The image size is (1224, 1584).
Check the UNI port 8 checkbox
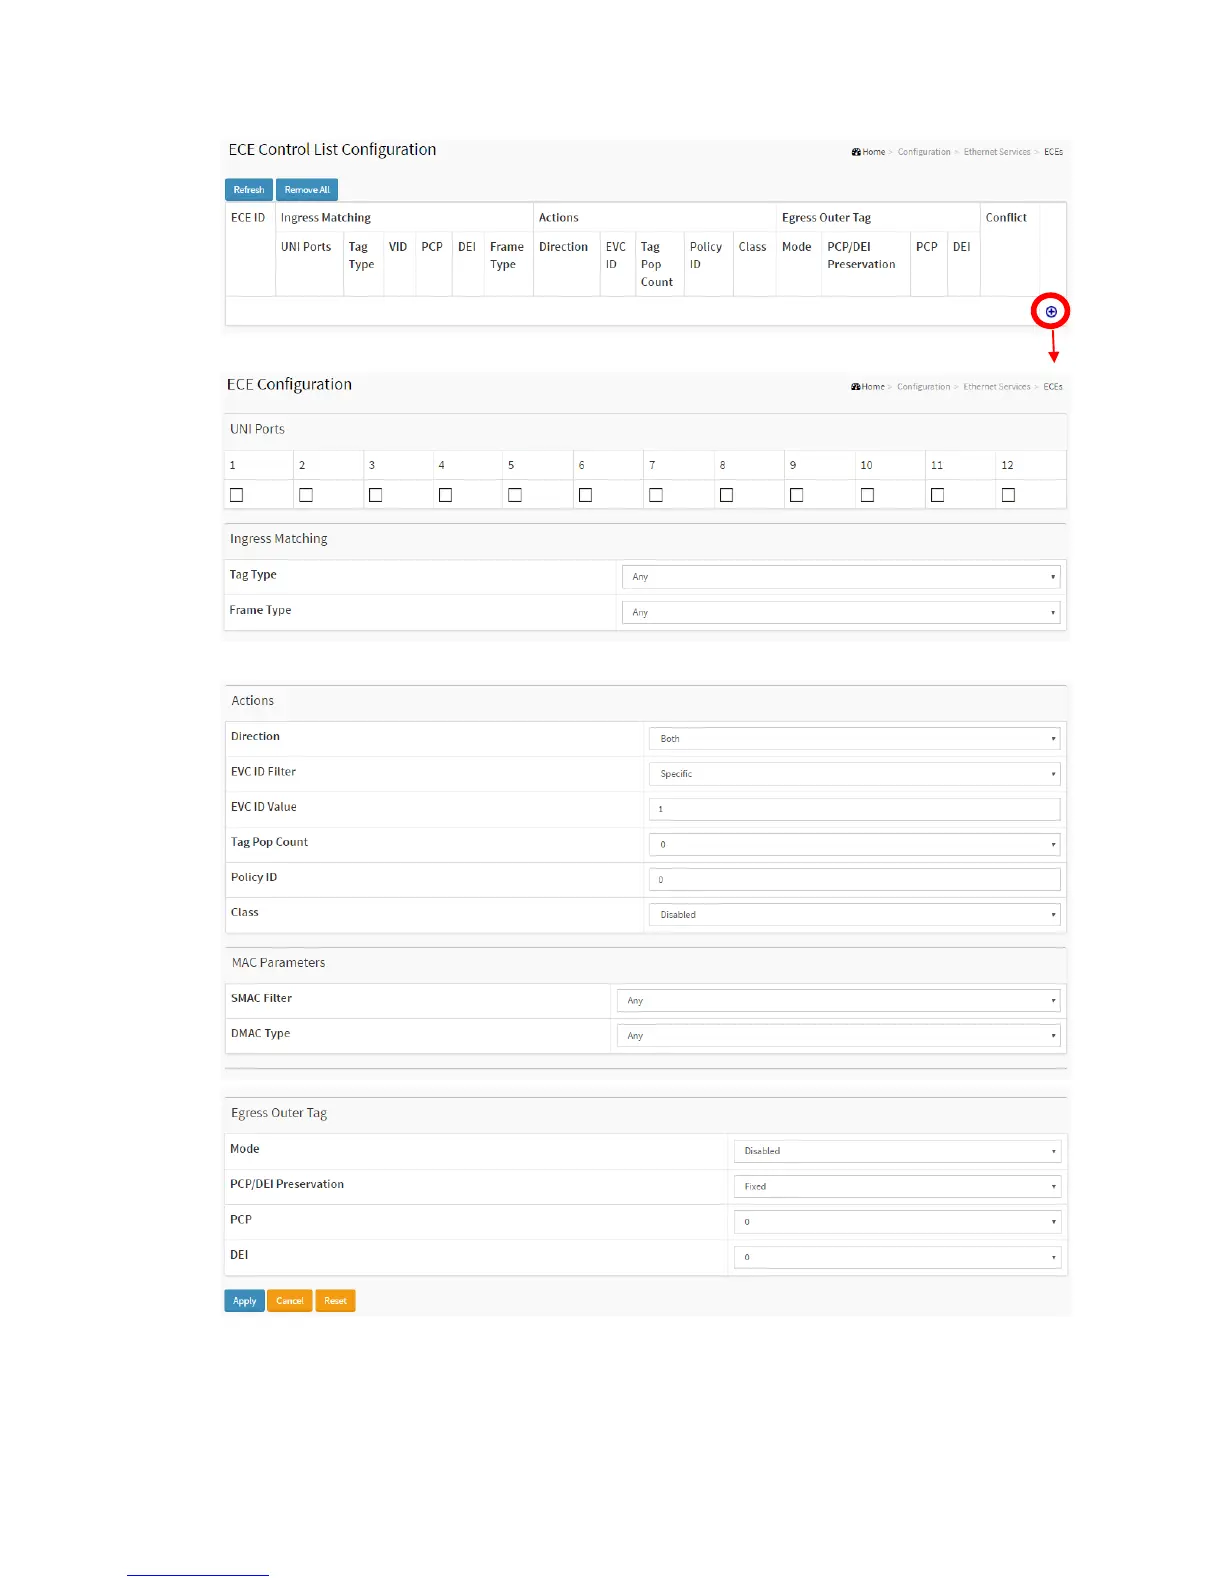tap(727, 495)
